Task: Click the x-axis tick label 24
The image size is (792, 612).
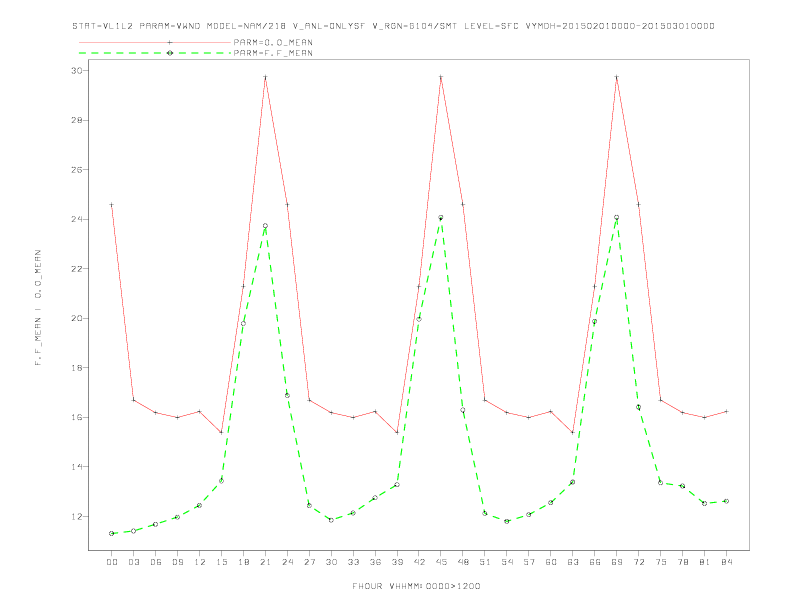Action: click(287, 562)
